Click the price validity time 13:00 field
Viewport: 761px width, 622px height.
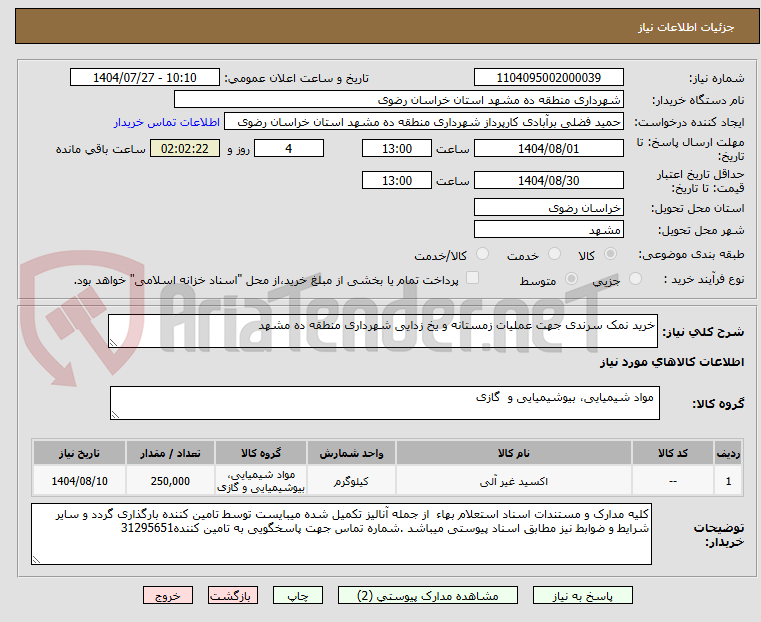[x=397, y=180]
